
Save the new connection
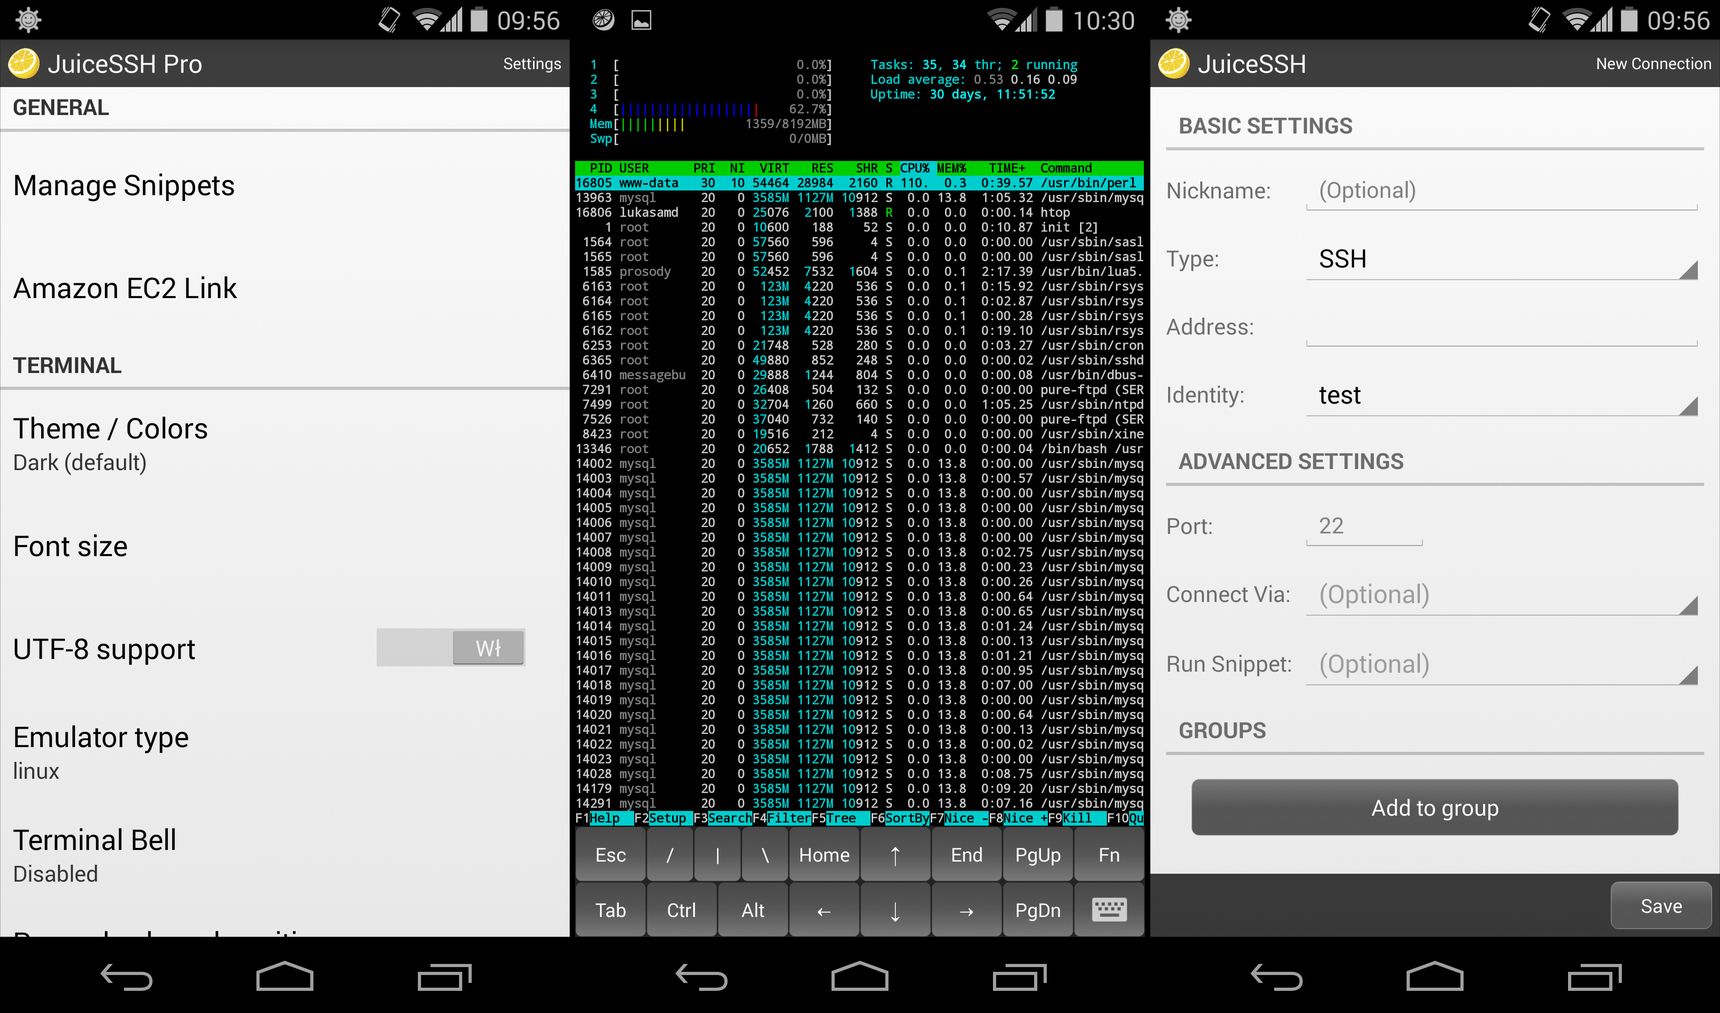[1661, 906]
